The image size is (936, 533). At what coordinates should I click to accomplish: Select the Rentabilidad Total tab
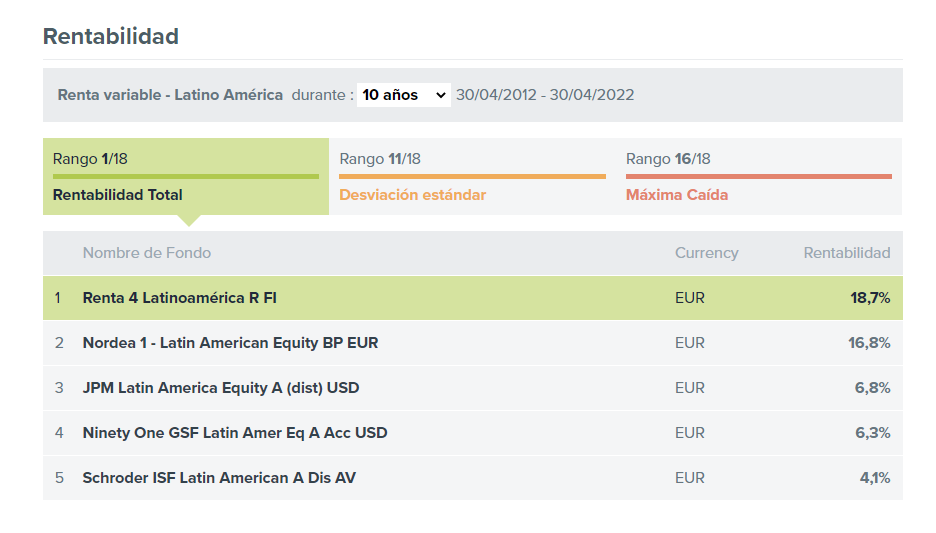(186, 177)
